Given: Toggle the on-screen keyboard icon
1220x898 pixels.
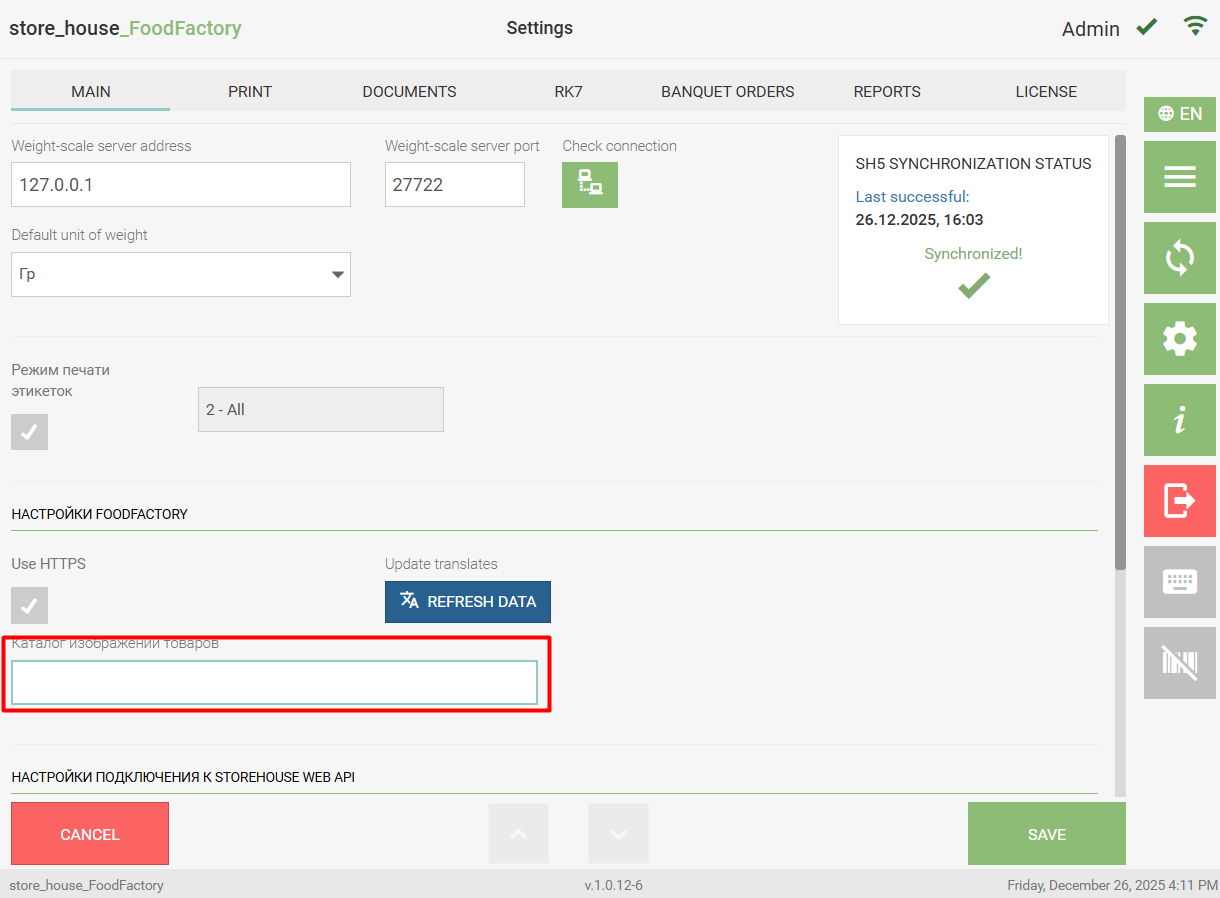Looking at the screenshot, I should pos(1179,581).
